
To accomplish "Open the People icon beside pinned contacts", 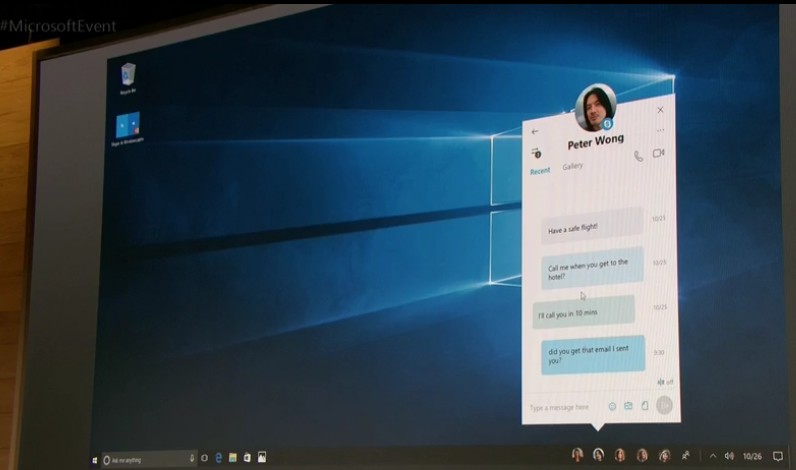I will 685,455.
